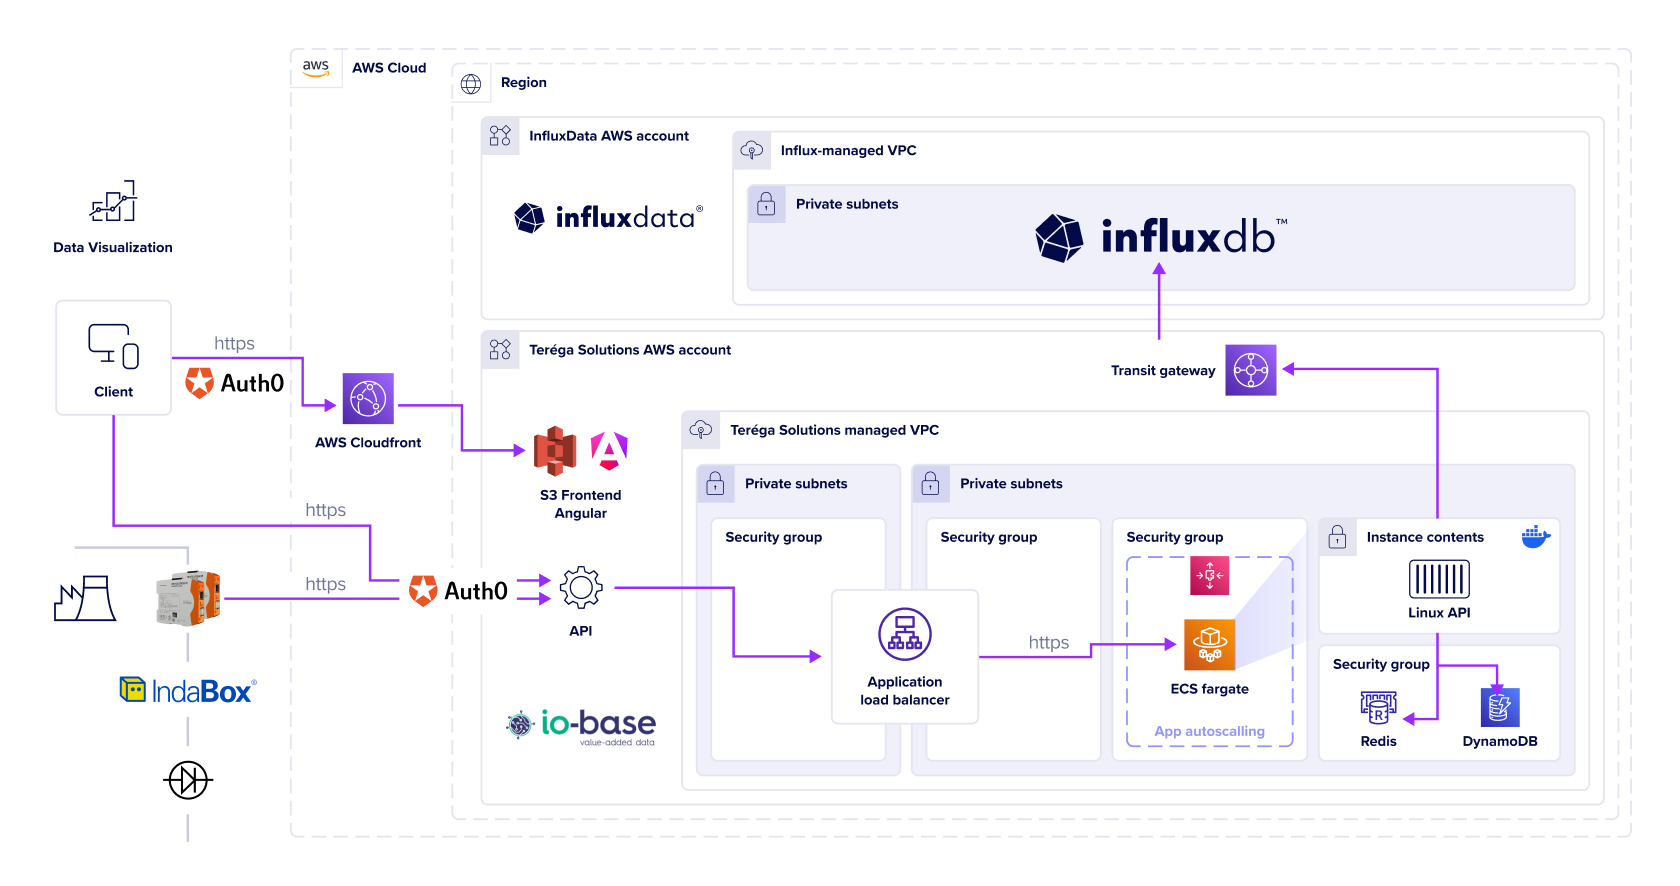Click the 'DynamoDB' label

1500,741
